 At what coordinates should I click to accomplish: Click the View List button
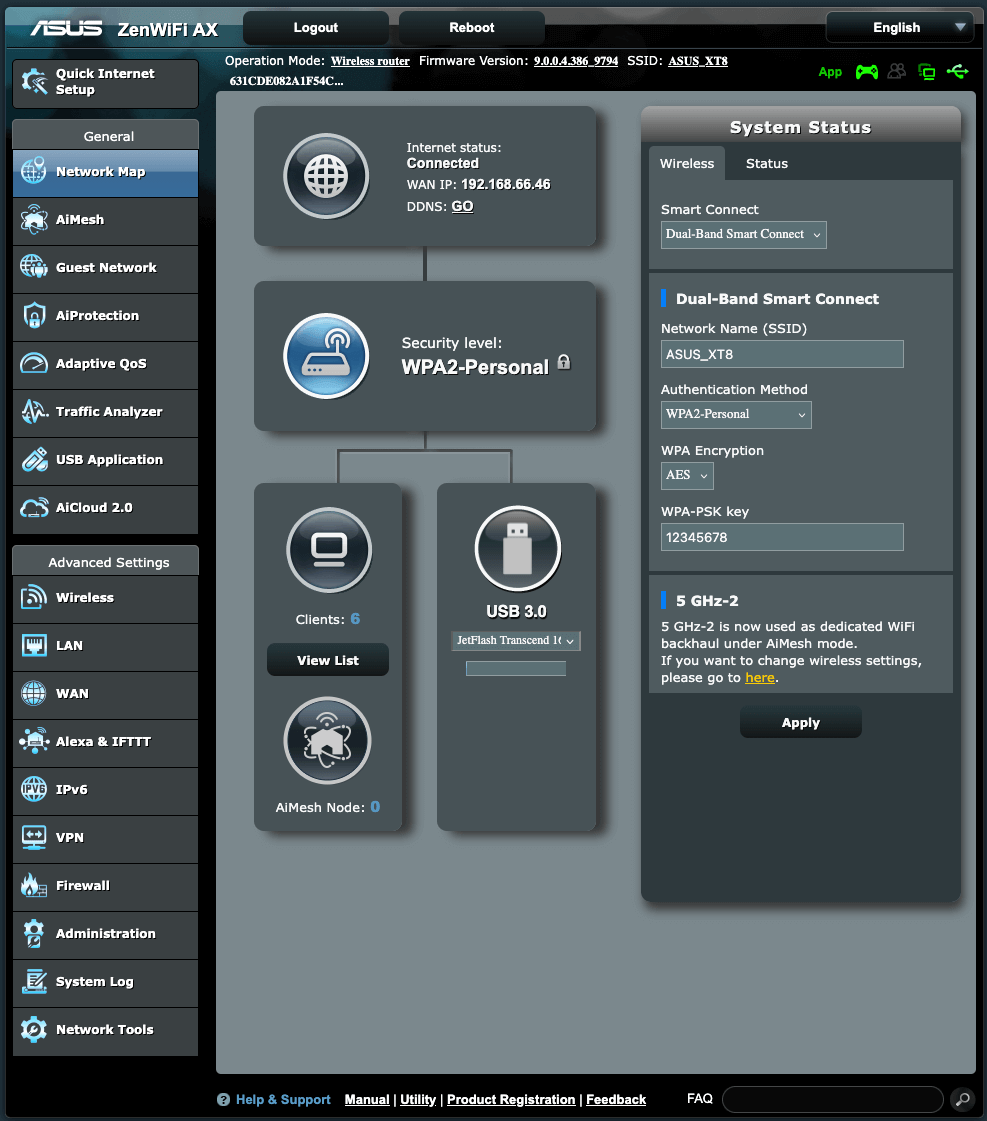pyautogui.click(x=328, y=660)
